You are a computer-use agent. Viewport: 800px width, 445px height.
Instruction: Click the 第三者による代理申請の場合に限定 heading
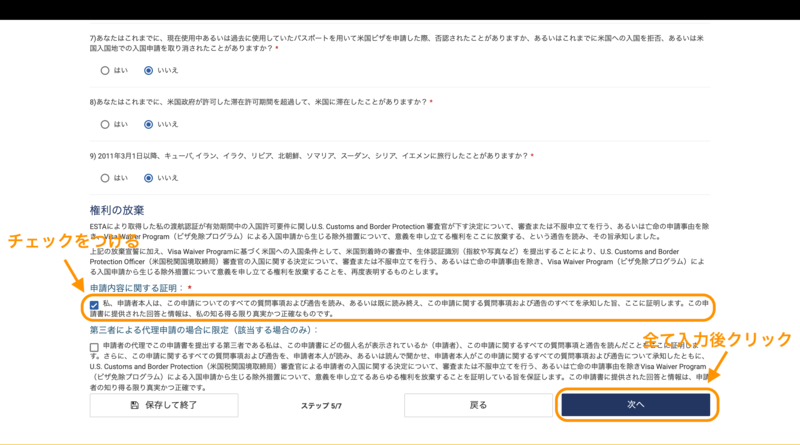pyautogui.click(x=204, y=330)
